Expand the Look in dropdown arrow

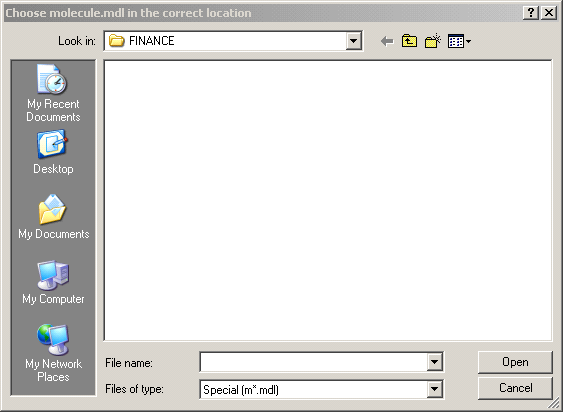[x=353, y=41]
